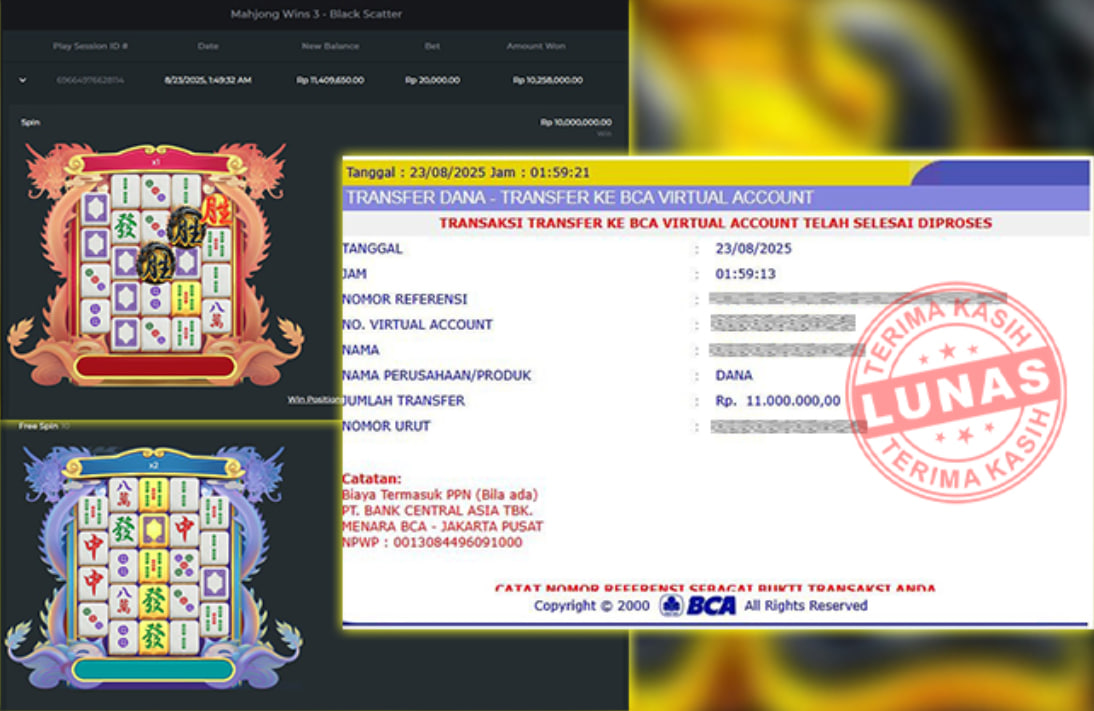Click the 'NOMOR REFERENSI' field label

point(405,299)
